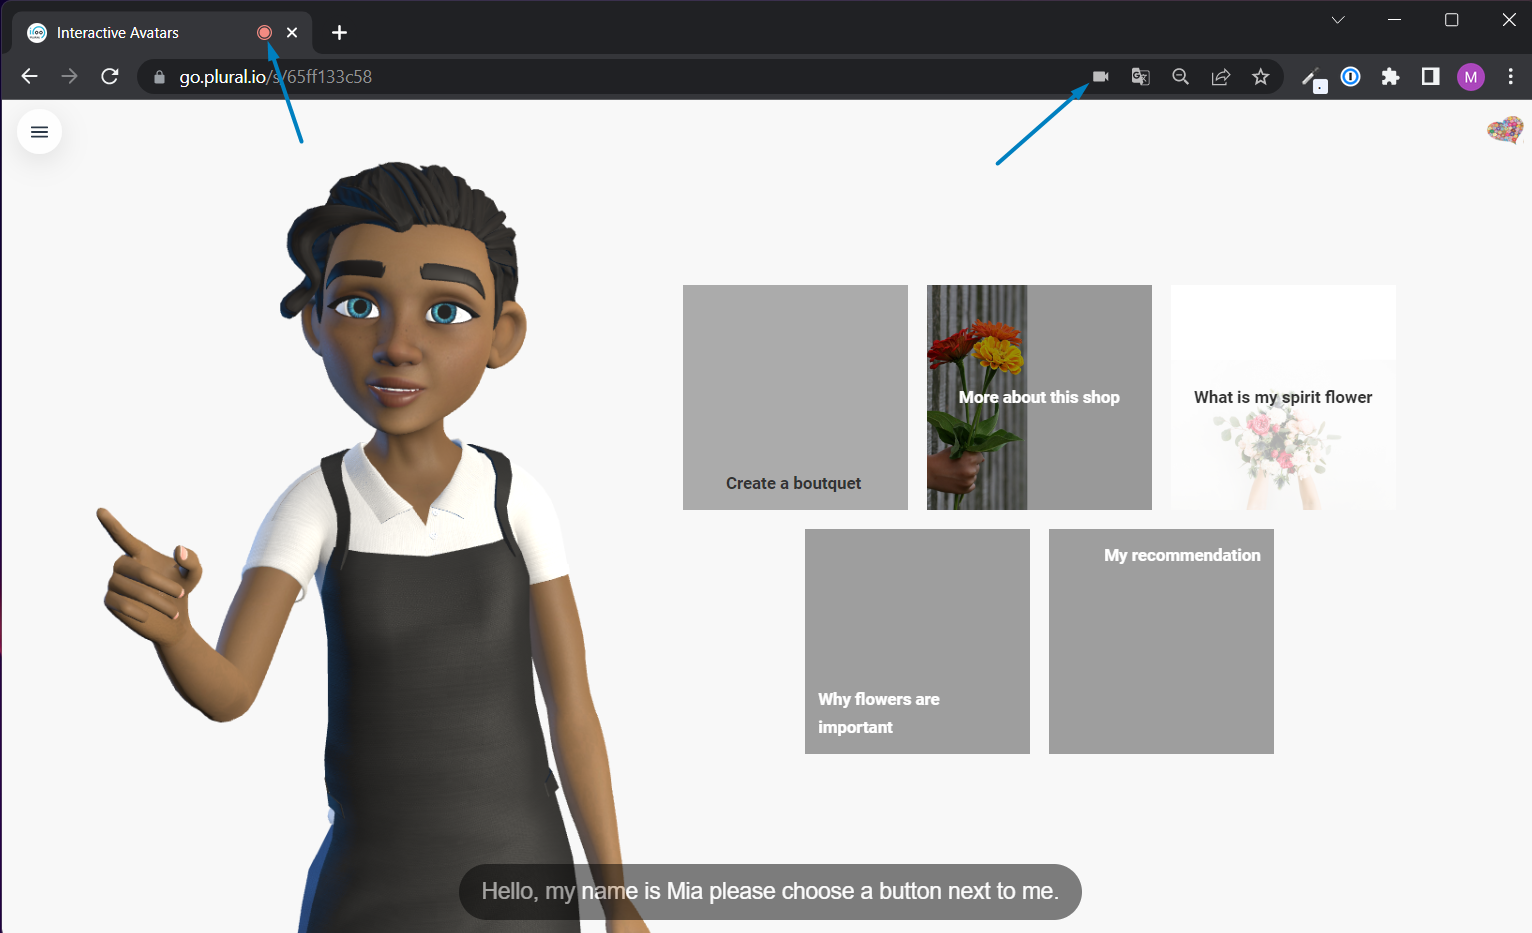Click the lock site info icon
1532x933 pixels.
click(x=159, y=77)
